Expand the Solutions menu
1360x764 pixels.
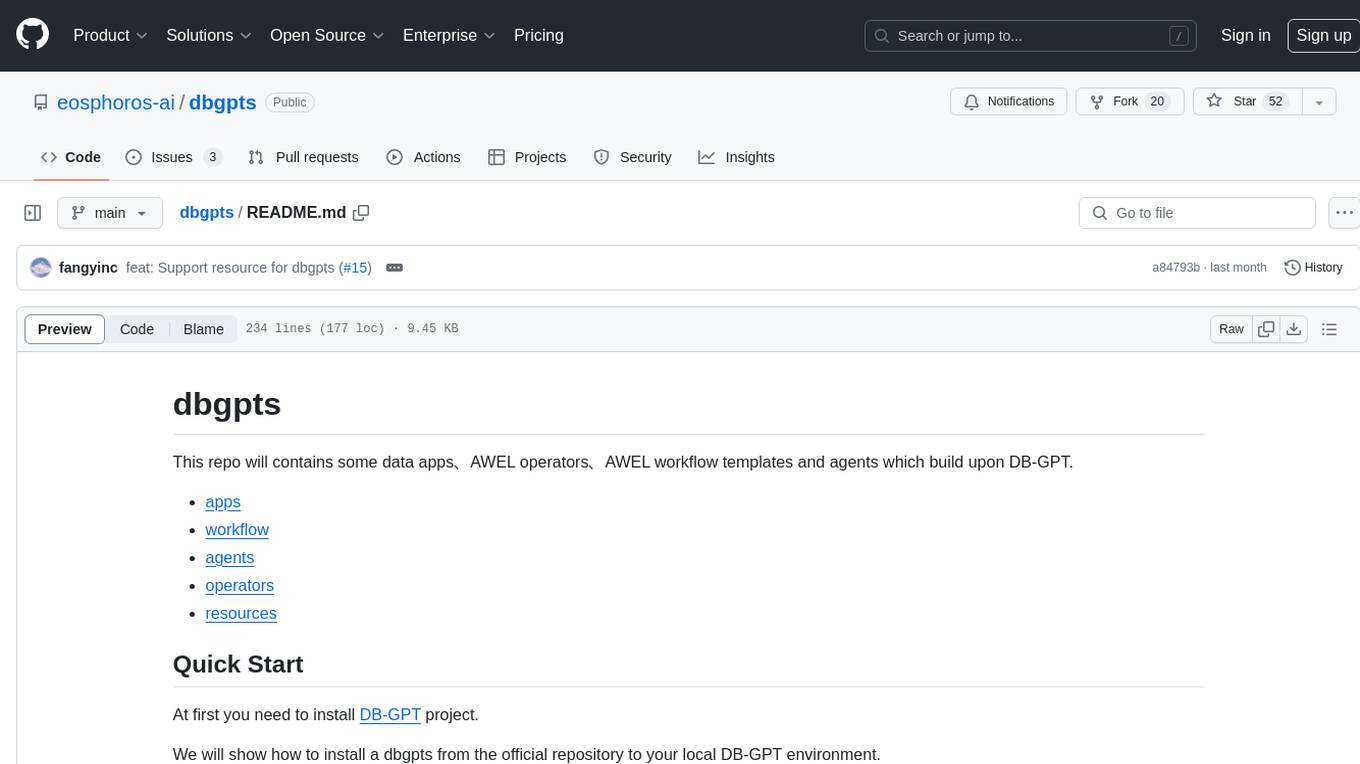click(x=209, y=35)
